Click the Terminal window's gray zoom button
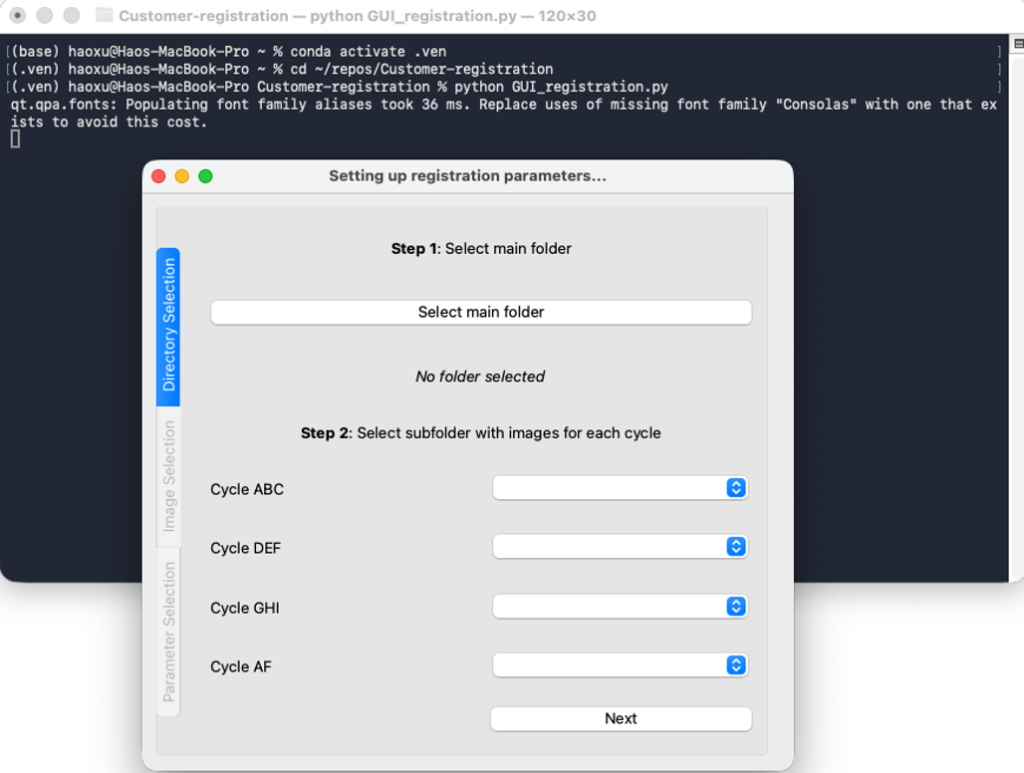The height and width of the screenshot is (773, 1024). click(71, 16)
